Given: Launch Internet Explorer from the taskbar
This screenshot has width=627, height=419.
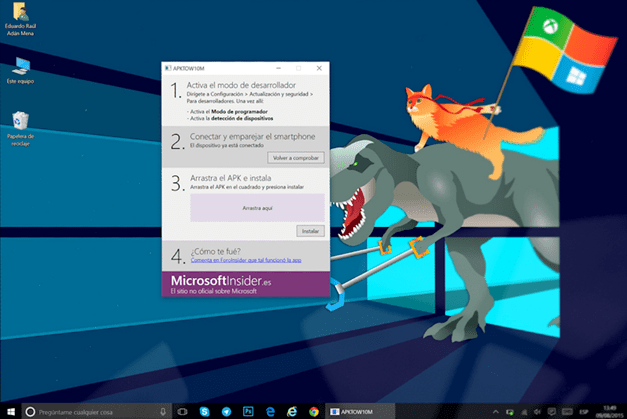Looking at the screenshot, I should point(292,411).
